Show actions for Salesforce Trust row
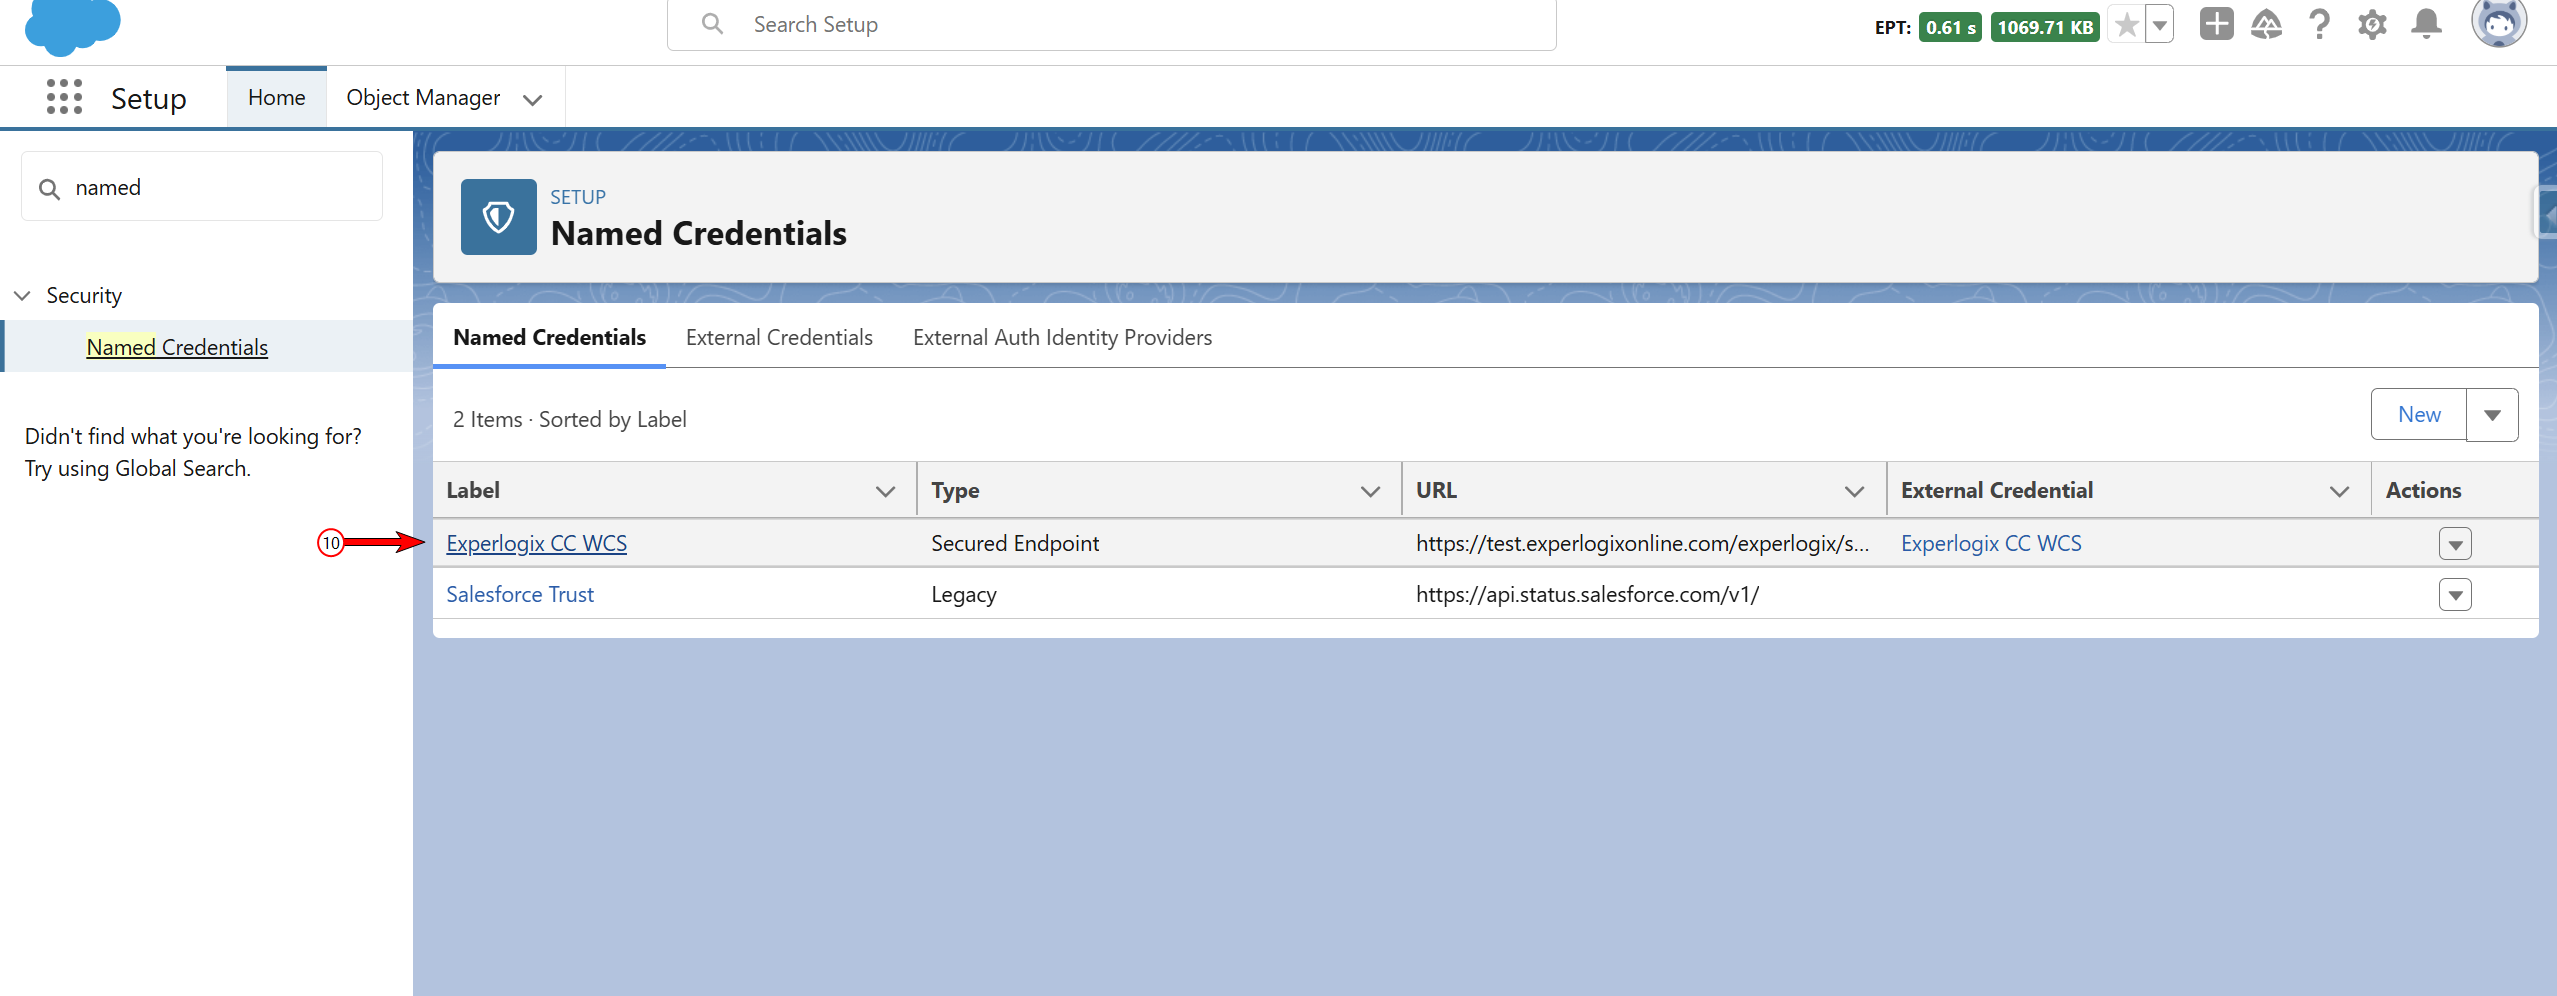Image resolution: width=2557 pixels, height=996 pixels. pyautogui.click(x=2455, y=595)
